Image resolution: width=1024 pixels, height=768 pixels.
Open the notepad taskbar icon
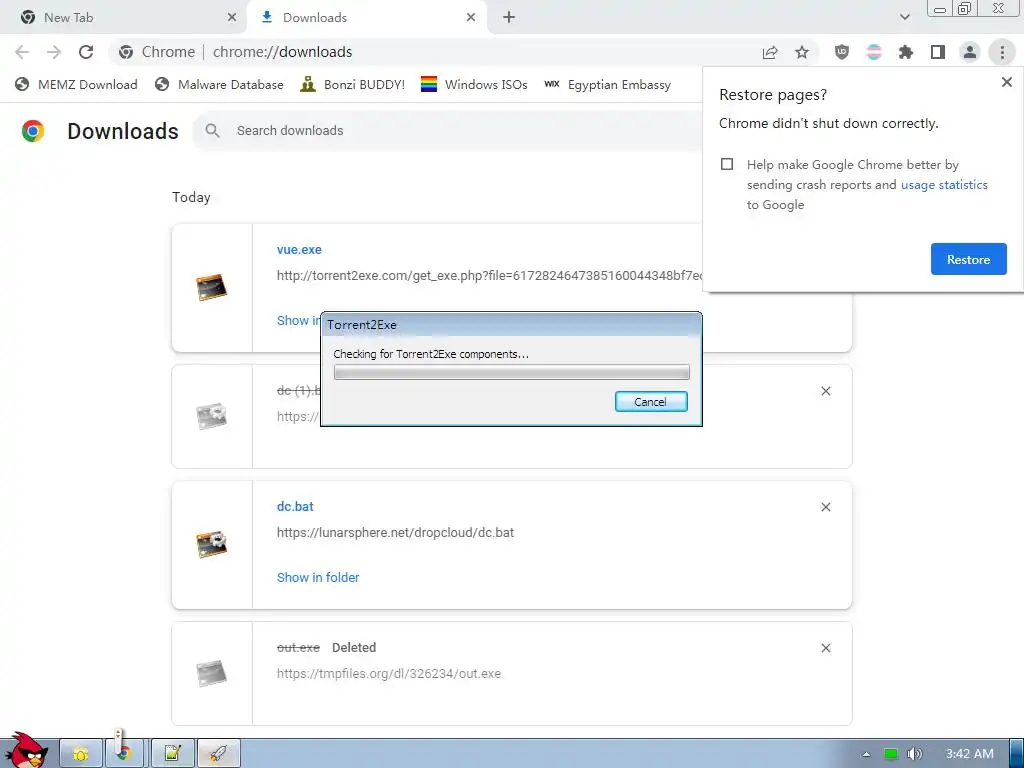click(173, 754)
